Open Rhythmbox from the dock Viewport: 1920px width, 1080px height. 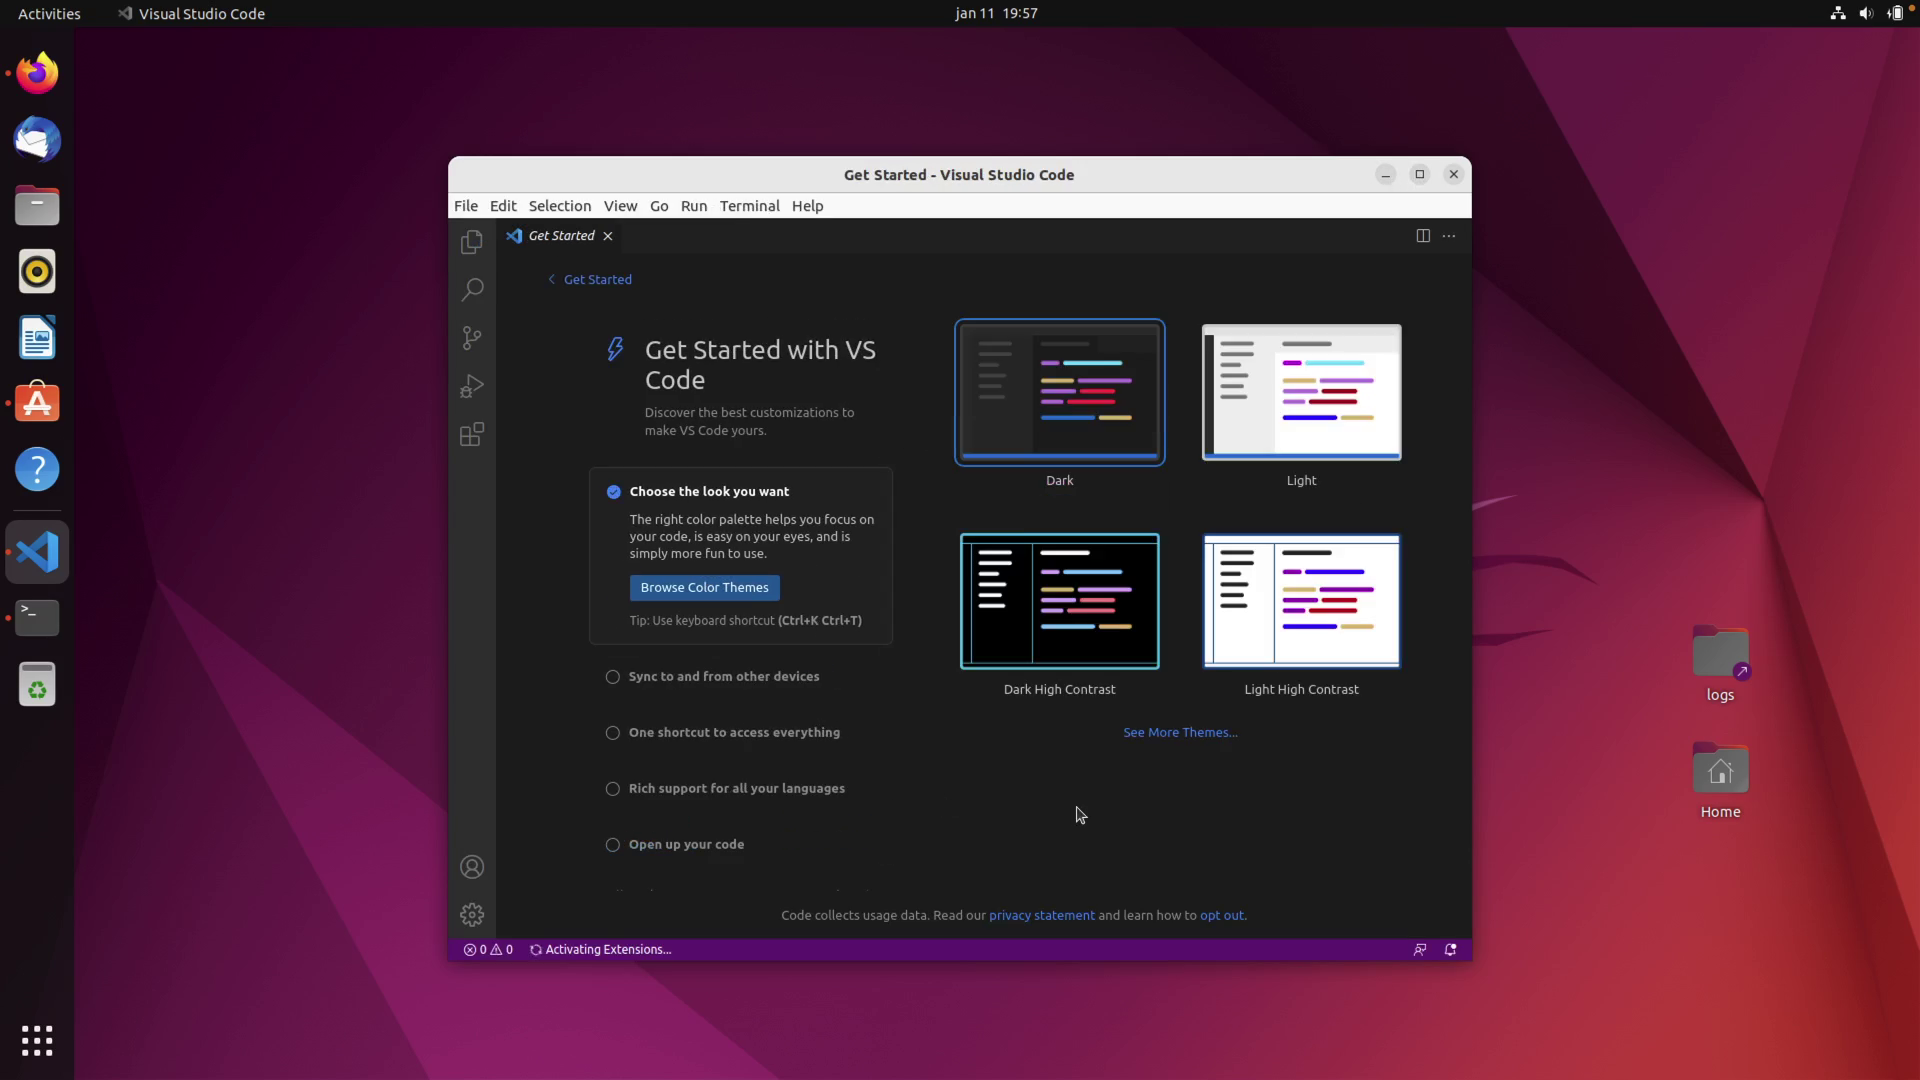pos(37,271)
